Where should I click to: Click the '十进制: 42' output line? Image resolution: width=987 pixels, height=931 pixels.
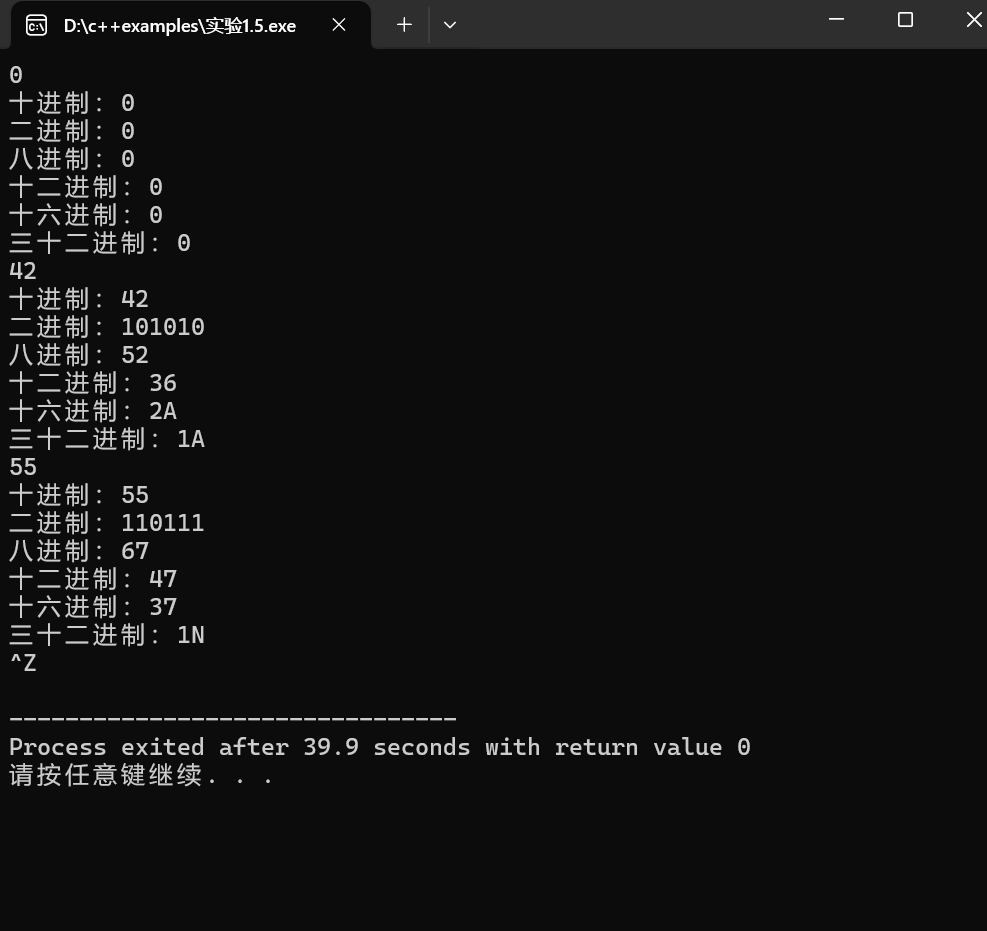pyautogui.click(x=79, y=299)
